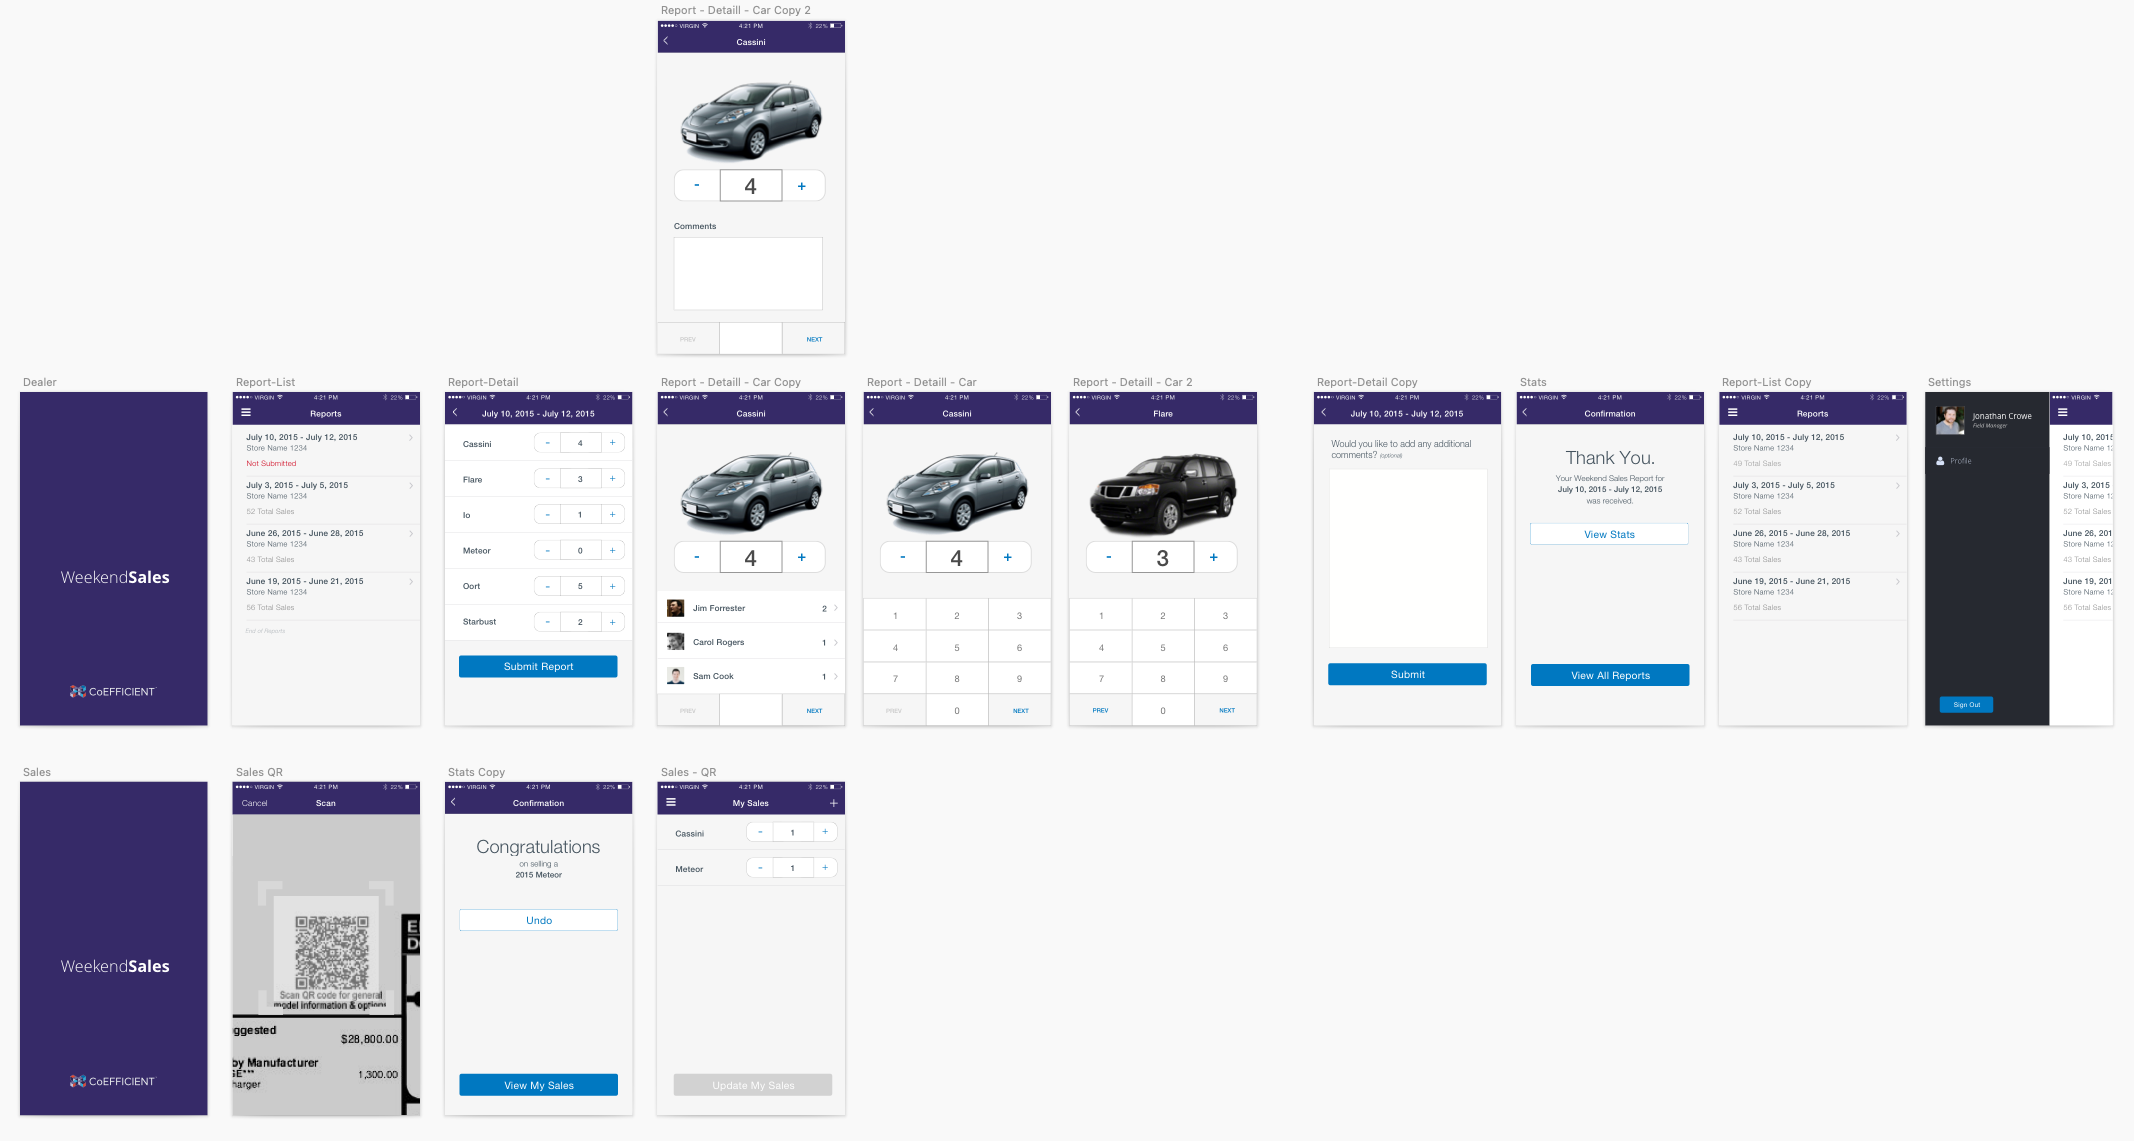Go back from Report-Detail Copy comments screen
2134x1141 pixels.
[1324, 413]
